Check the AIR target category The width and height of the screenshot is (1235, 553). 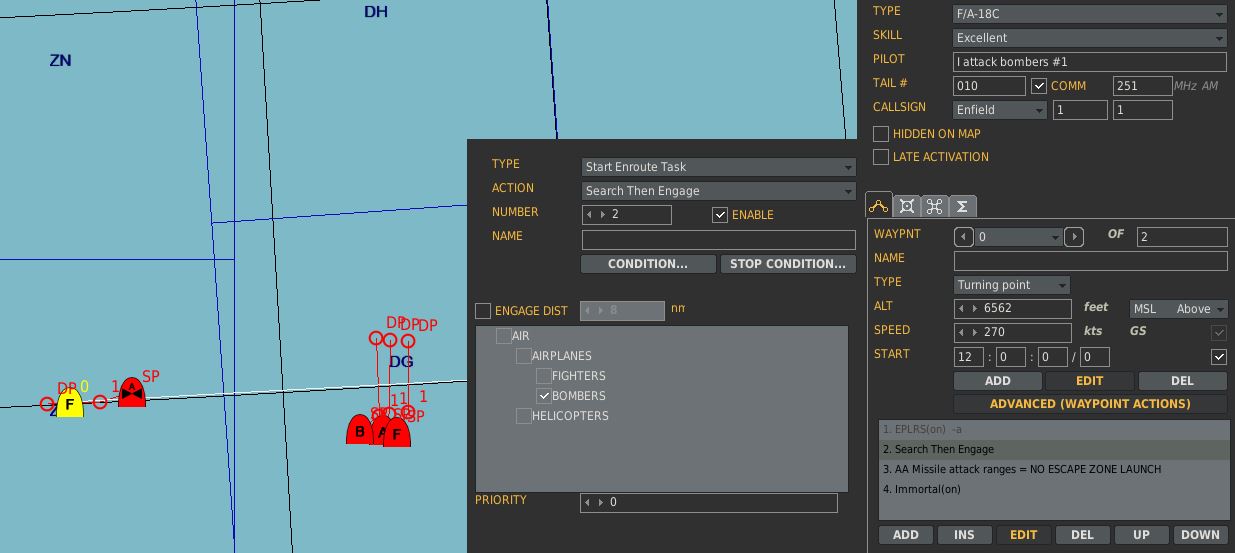click(x=504, y=336)
